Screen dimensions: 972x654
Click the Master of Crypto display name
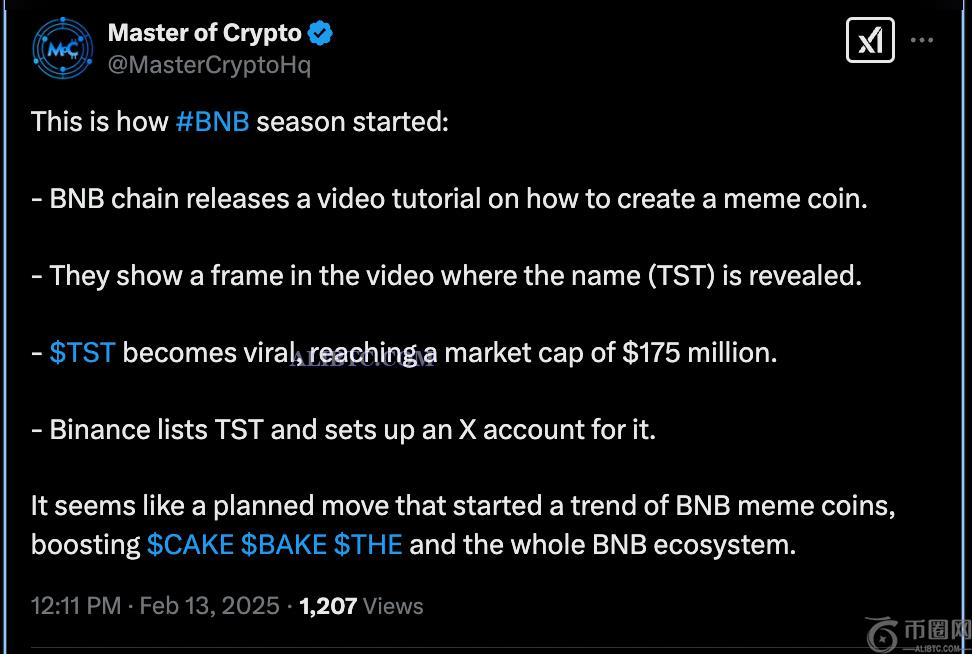pos(204,33)
